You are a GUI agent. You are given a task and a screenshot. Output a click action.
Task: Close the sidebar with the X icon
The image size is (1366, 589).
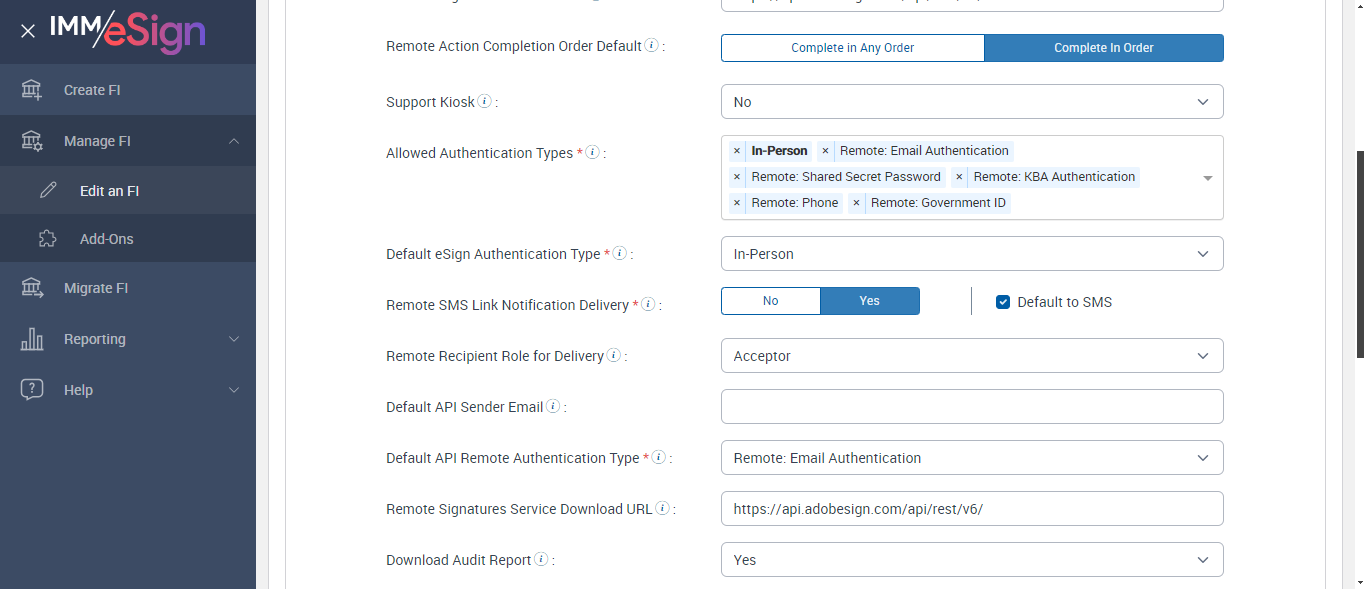tap(28, 31)
